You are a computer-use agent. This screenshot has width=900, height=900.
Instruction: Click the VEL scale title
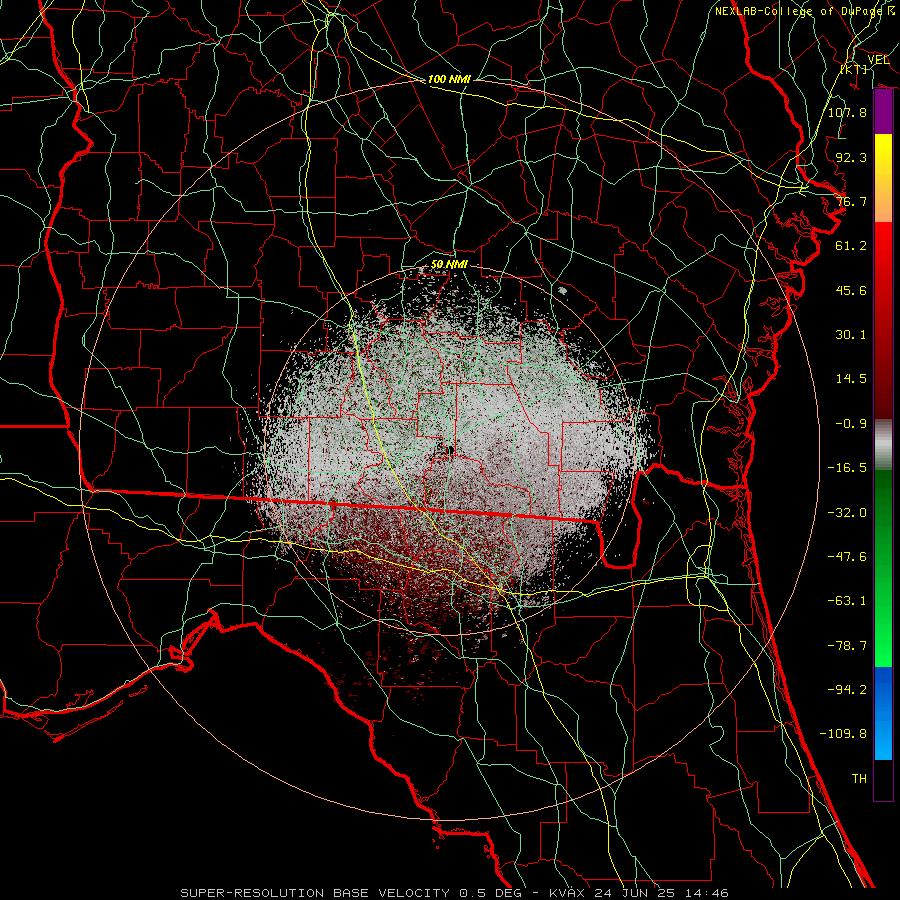pyautogui.click(x=878, y=60)
